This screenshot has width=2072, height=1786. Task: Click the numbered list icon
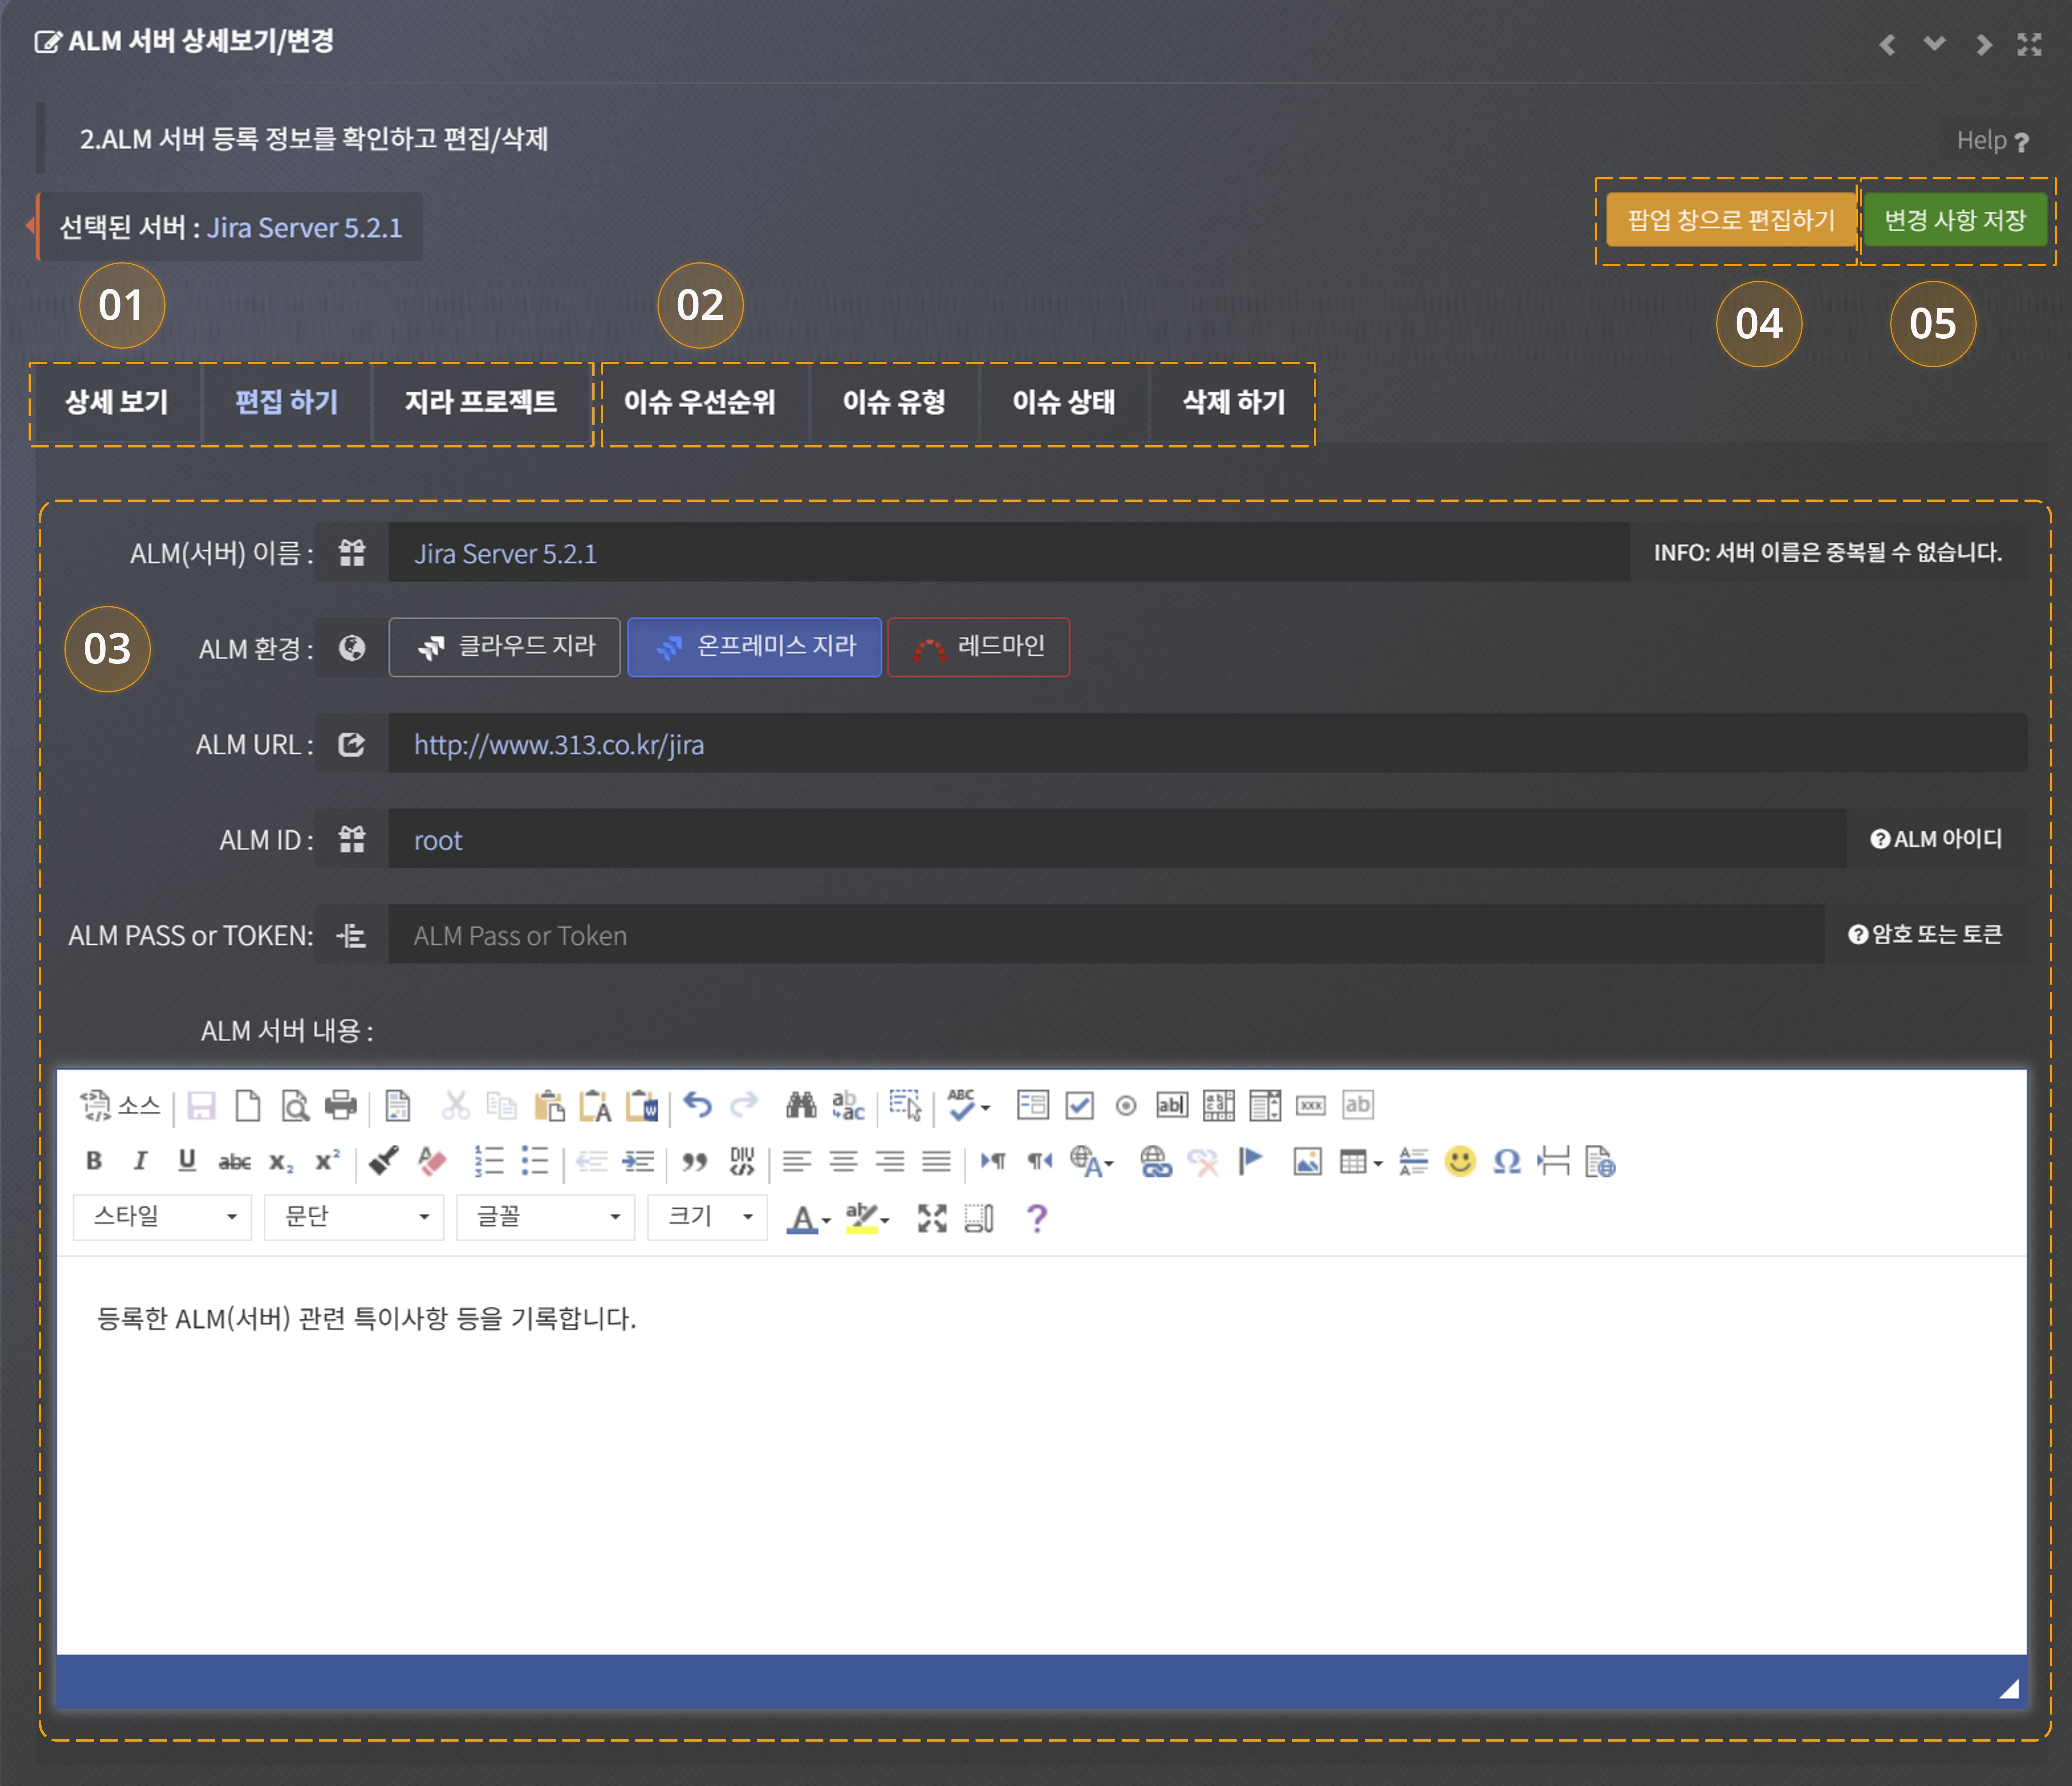point(488,1161)
